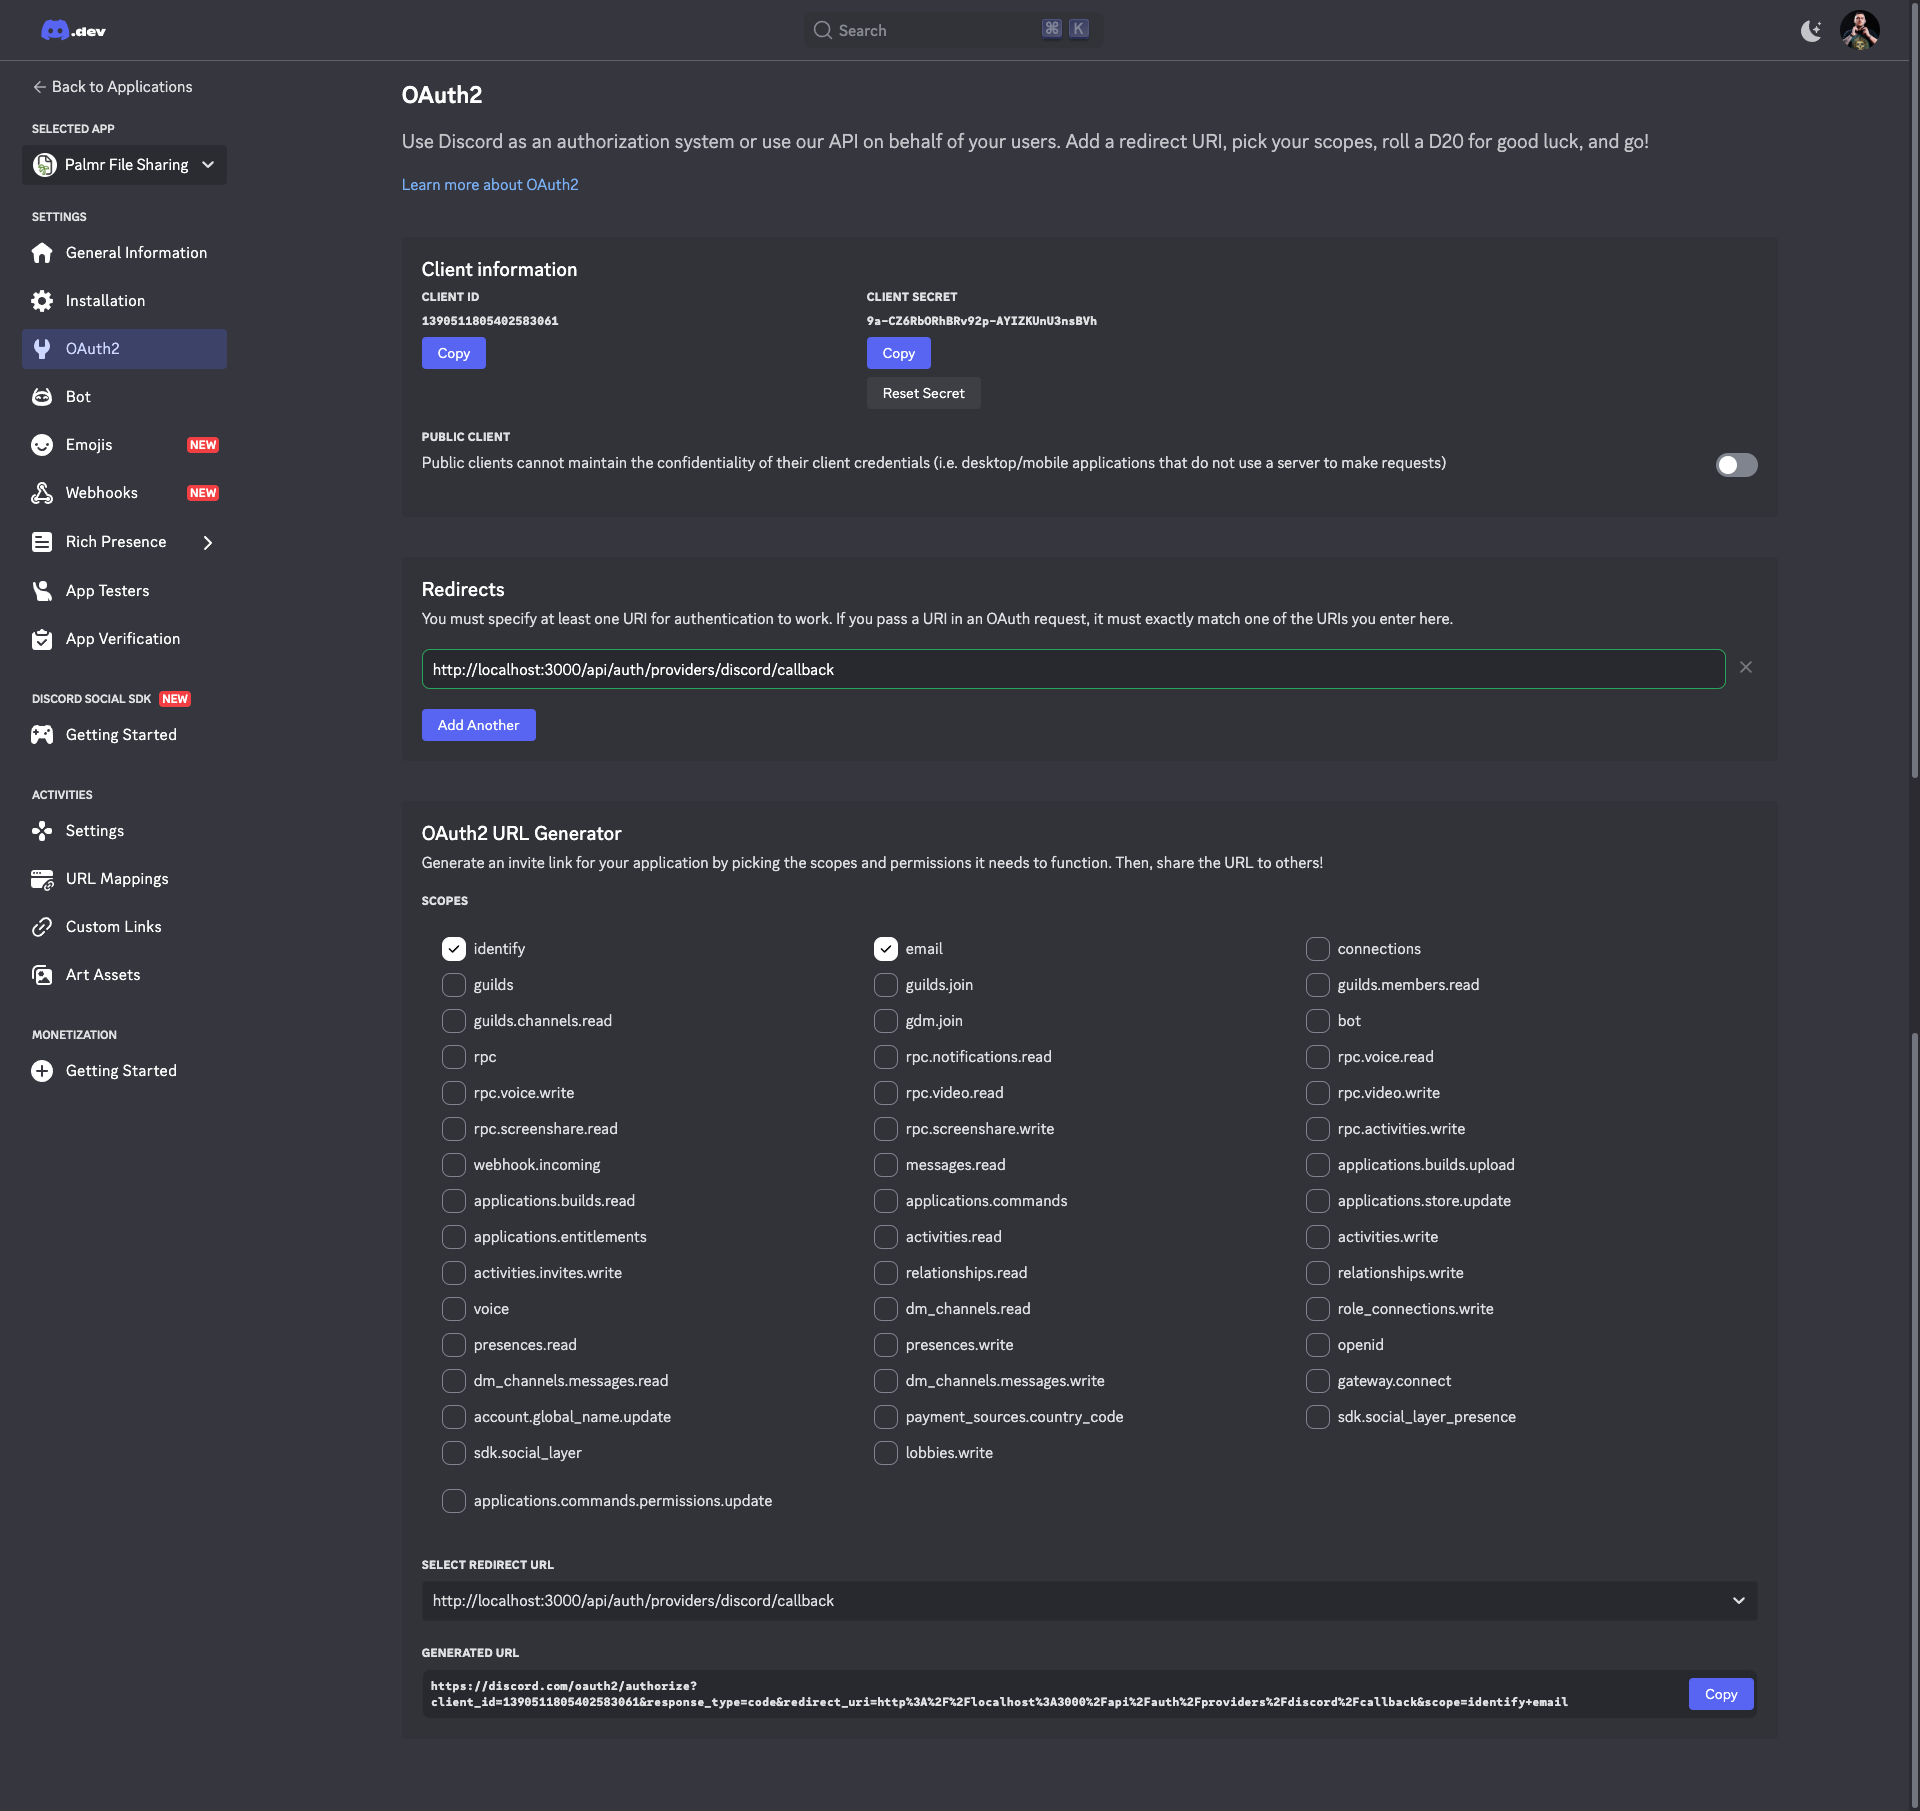Click the App Verification clipboard icon

(x=42, y=639)
